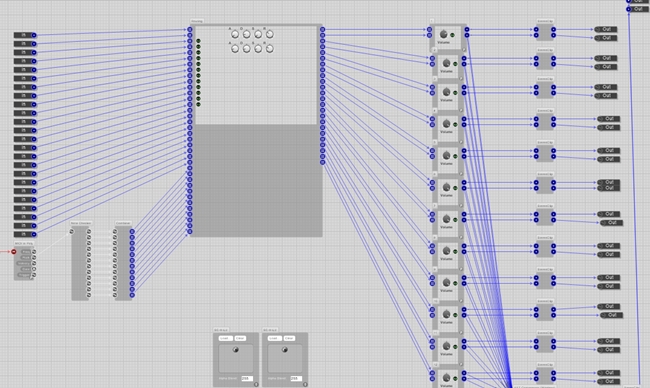Click the Volume knob in module 1
This screenshot has height=388, width=650.
[x=443, y=34]
